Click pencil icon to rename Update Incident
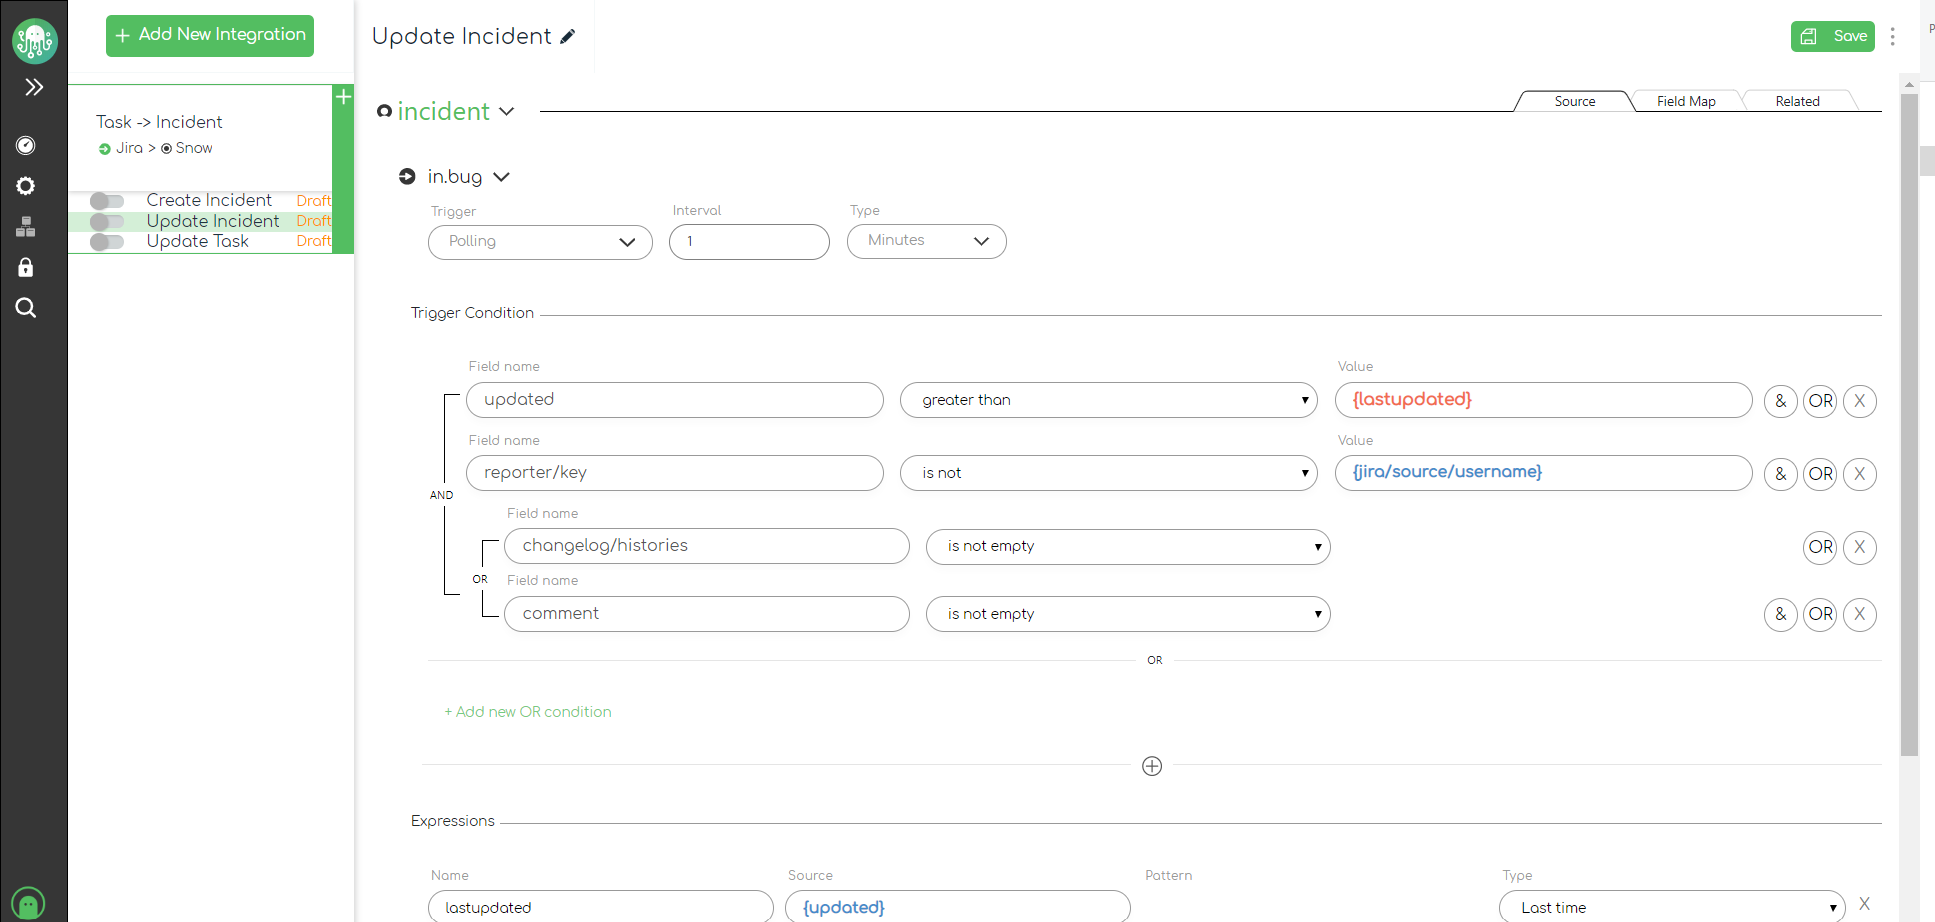 (568, 37)
